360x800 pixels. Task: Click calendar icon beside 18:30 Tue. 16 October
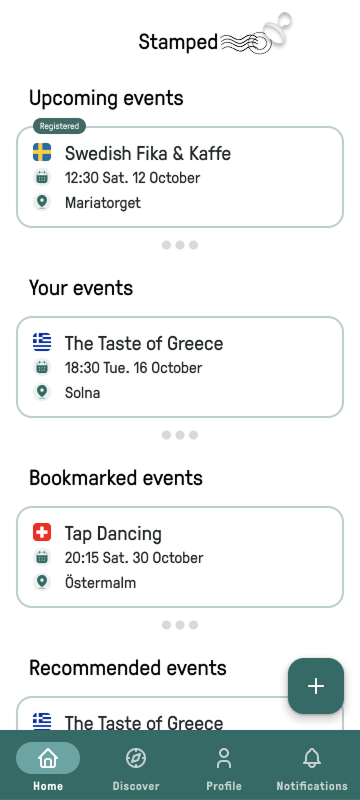pyautogui.click(x=42, y=367)
